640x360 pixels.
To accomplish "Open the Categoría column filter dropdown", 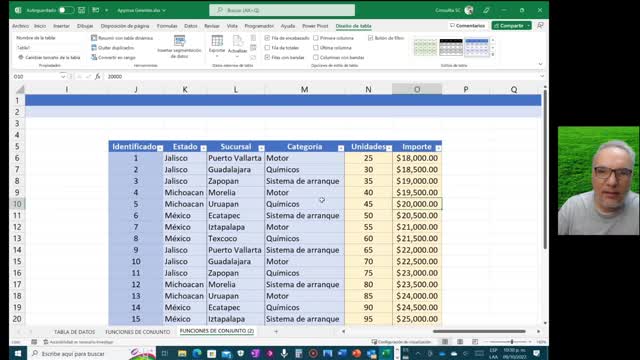I will click(x=341, y=148).
